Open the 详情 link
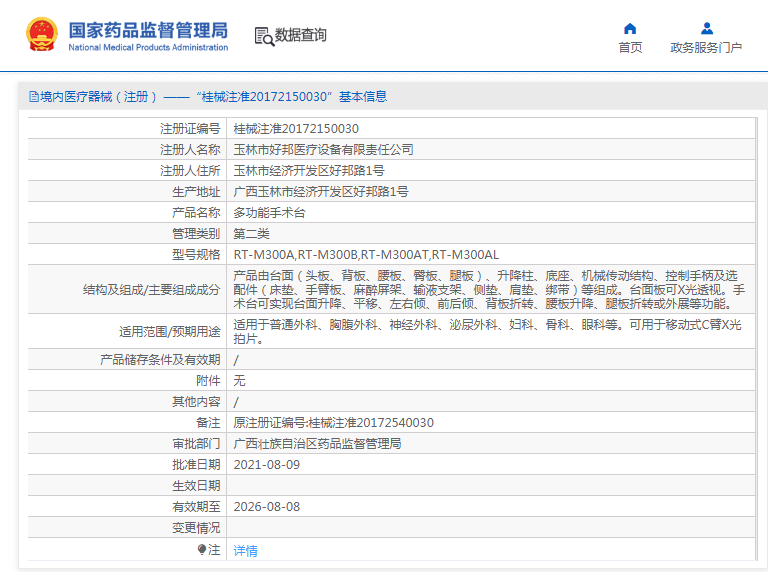 245,551
